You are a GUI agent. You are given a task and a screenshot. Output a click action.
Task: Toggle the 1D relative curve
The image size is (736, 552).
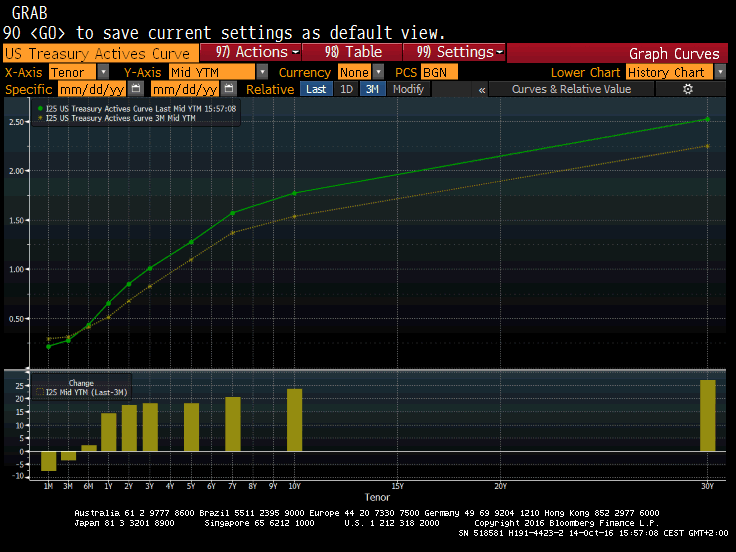pos(346,89)
